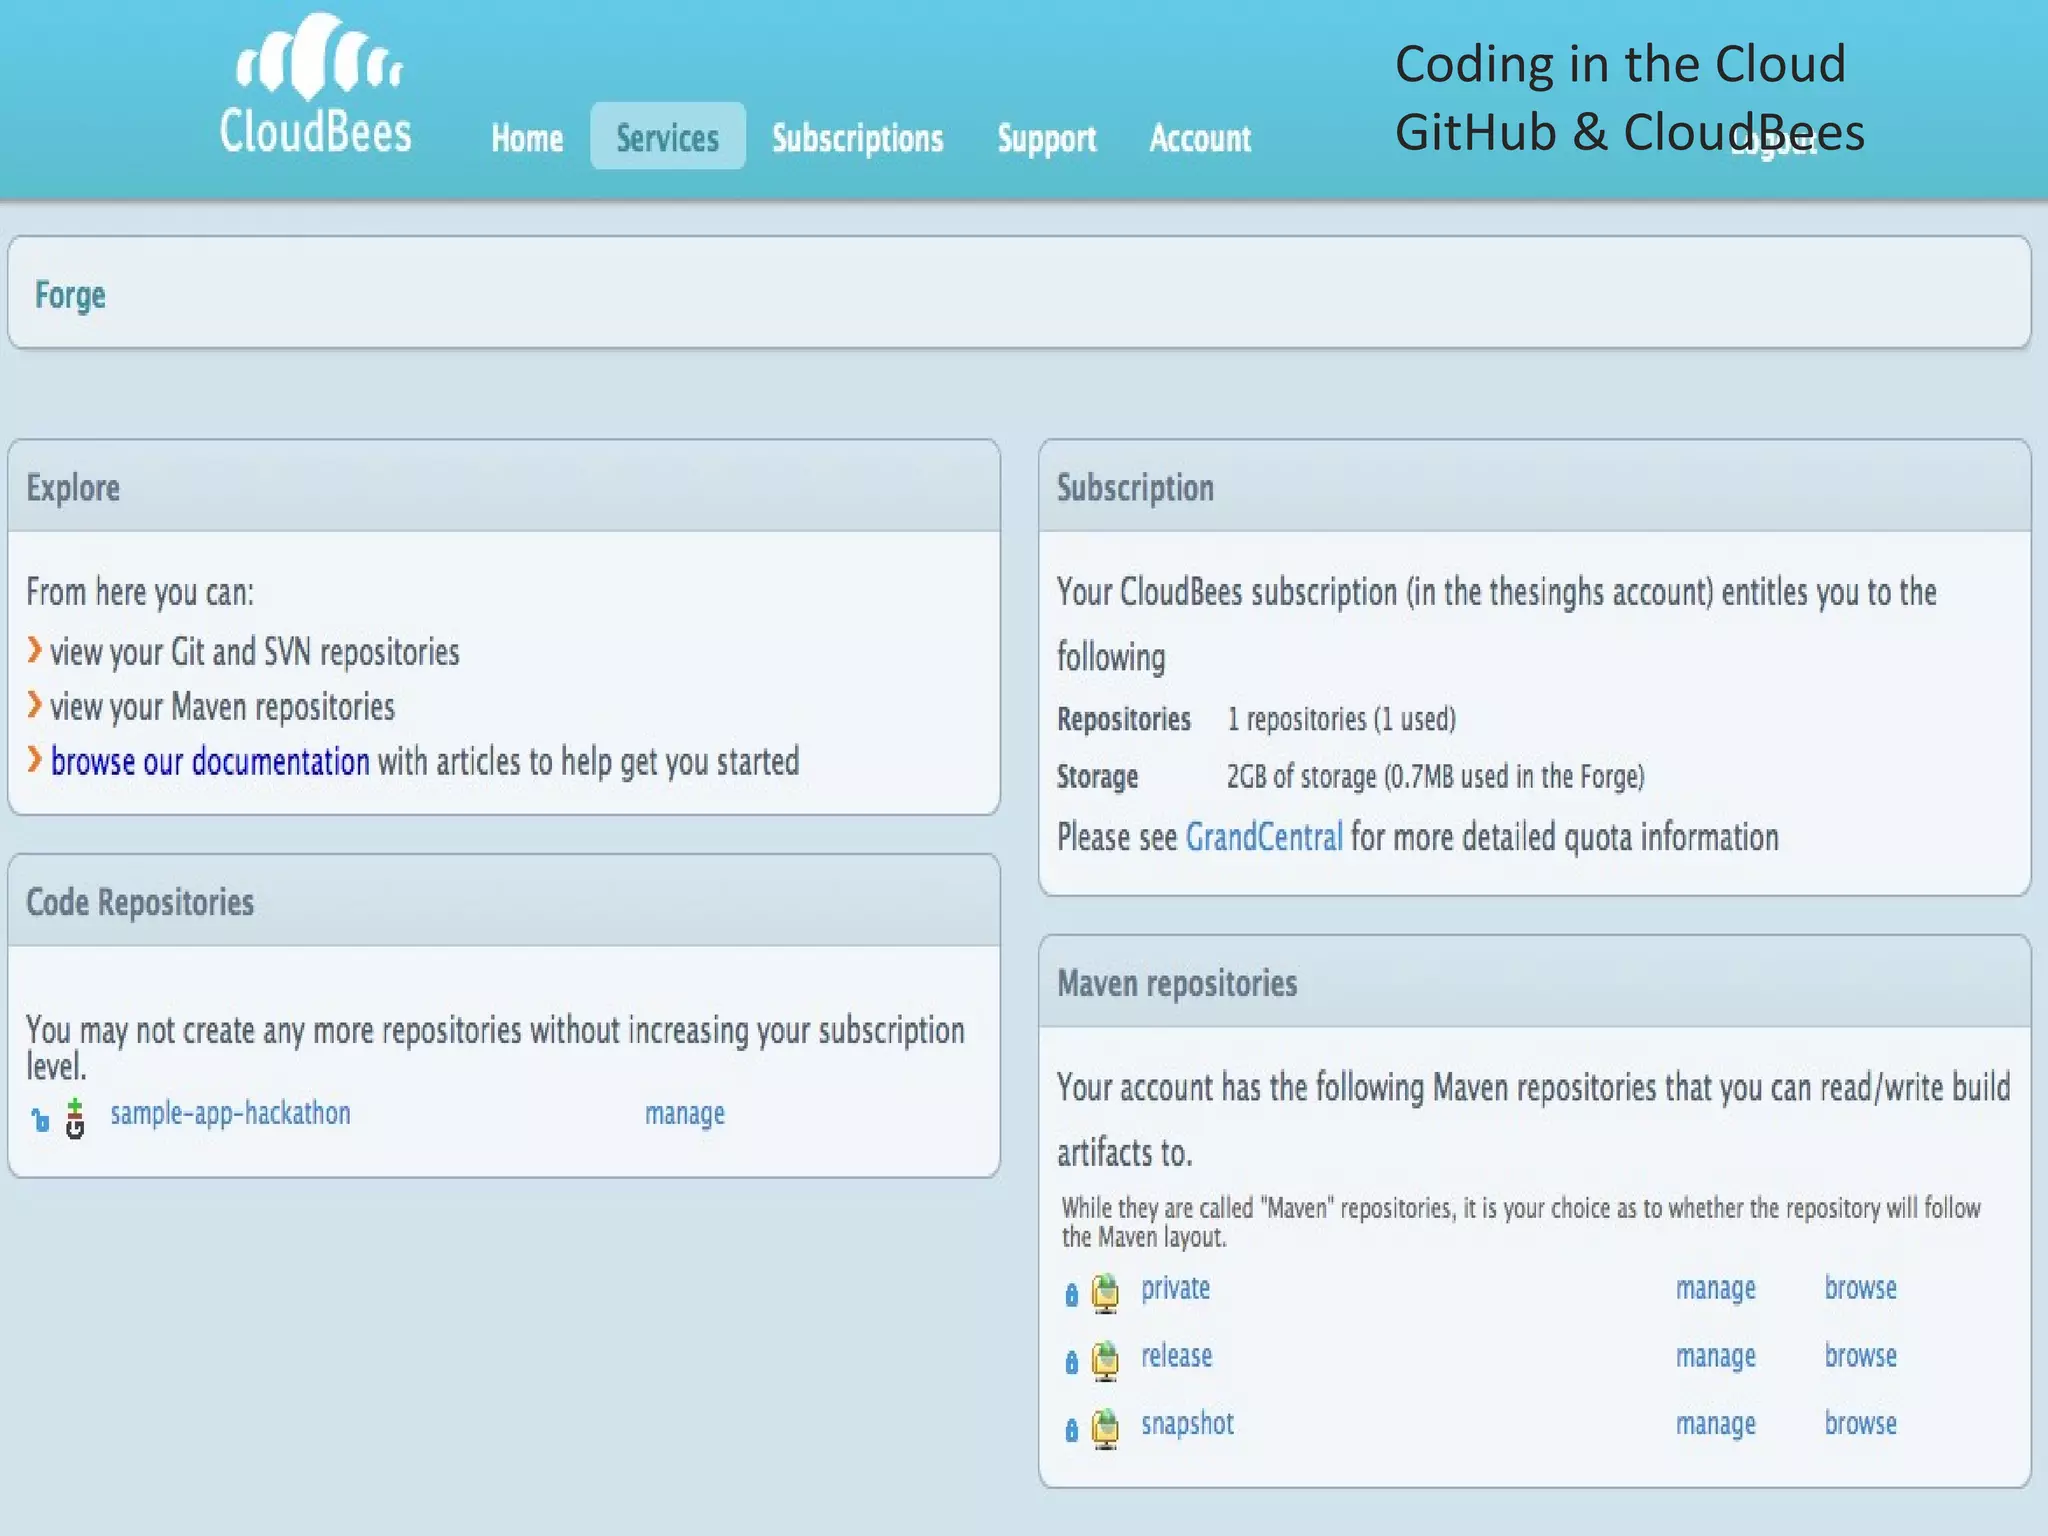Viewport: 2048px width, 1536px height.
Task: Click arrow bullet beside browse our documentation
Action: (x=35, y=760)
